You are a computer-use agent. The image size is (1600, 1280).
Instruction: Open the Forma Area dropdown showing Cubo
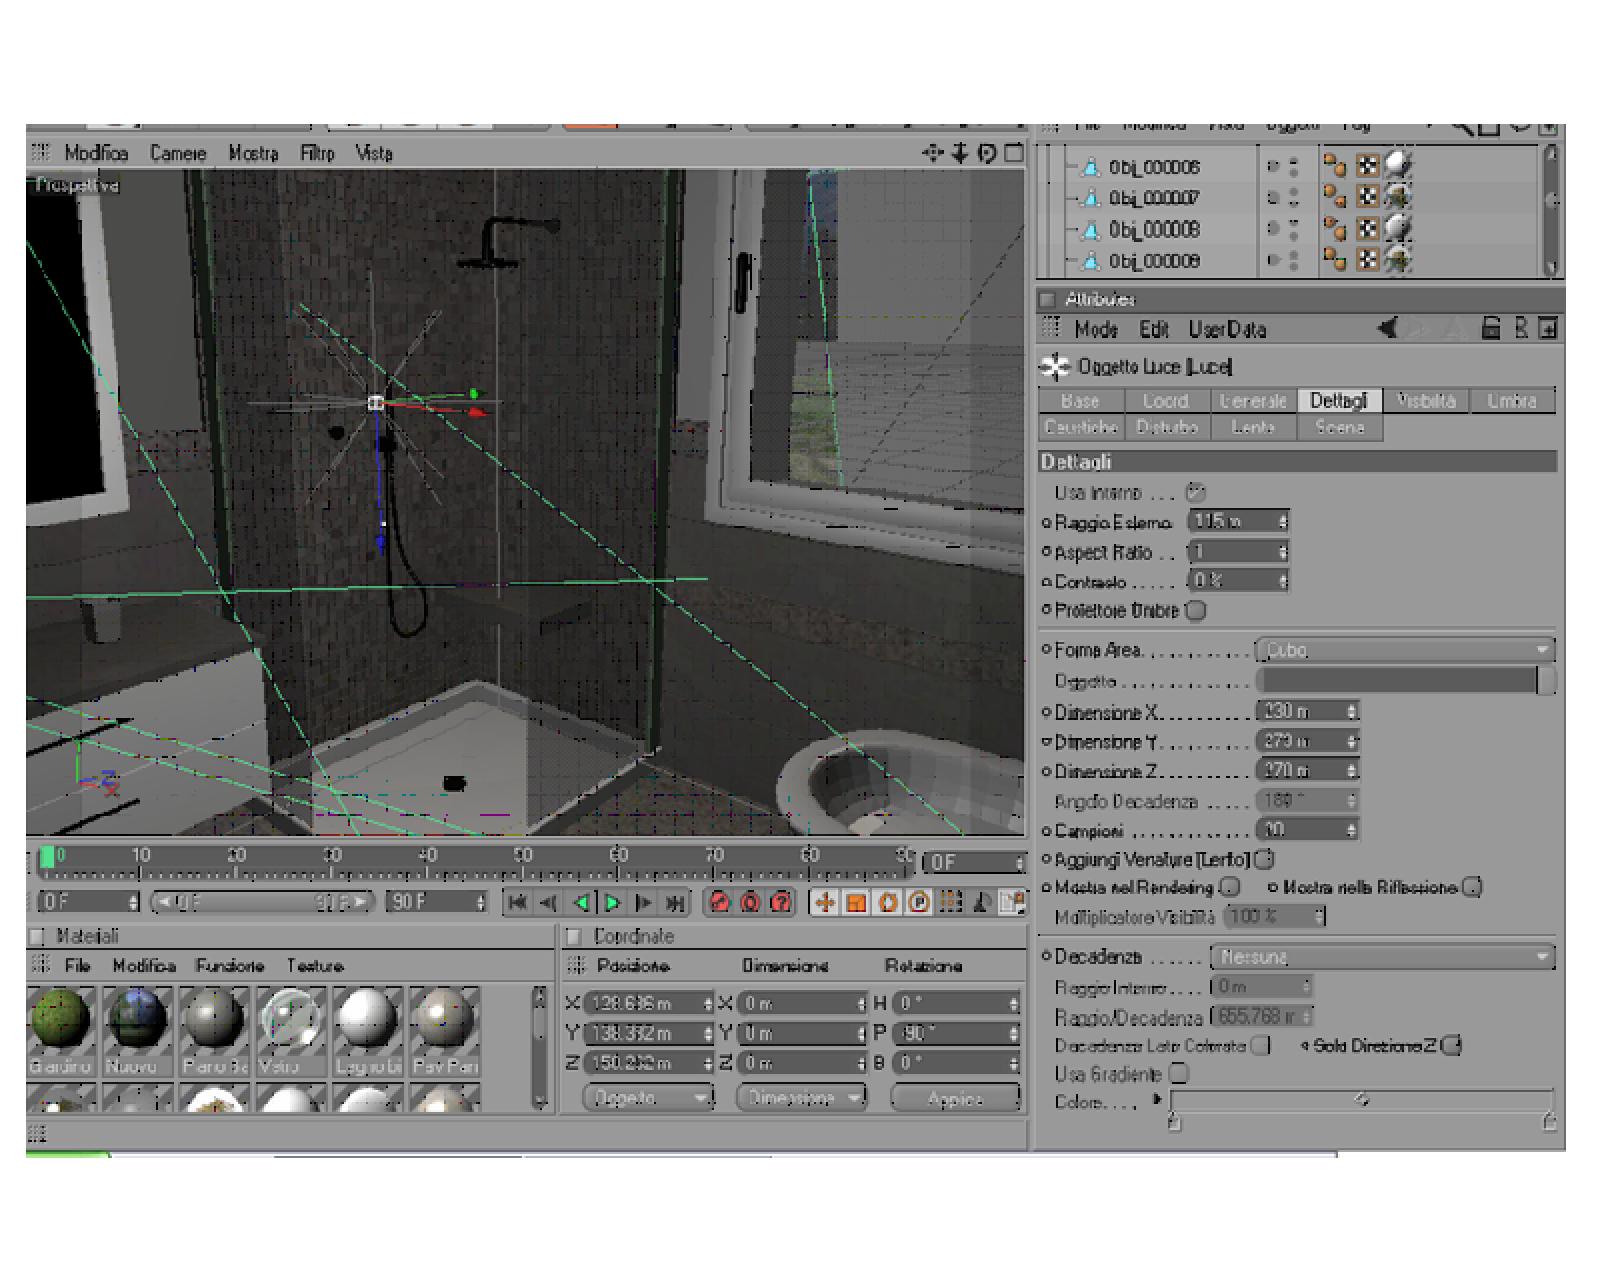pos(1405,650)
